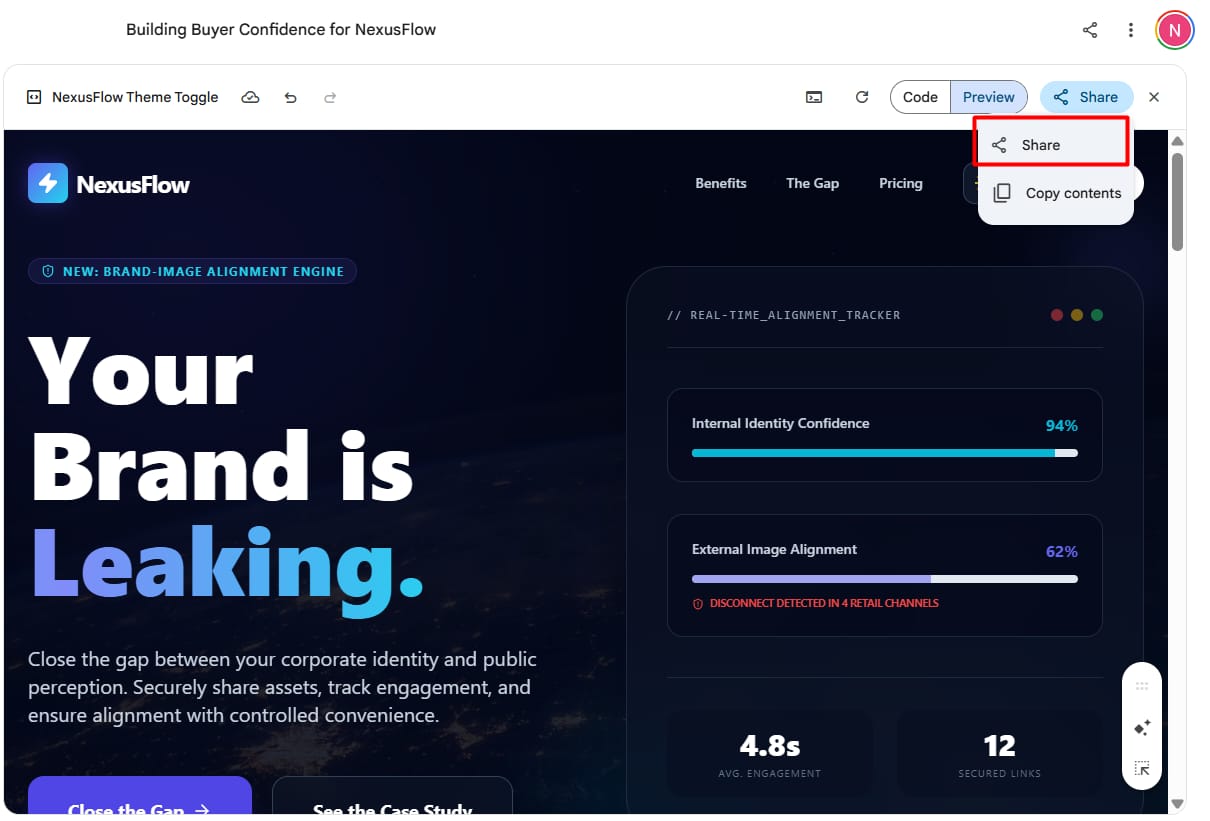Click "See the Case Study" button
This screenshot has height=821, width=1210.
pyautogui.click(x=392, y=808)
